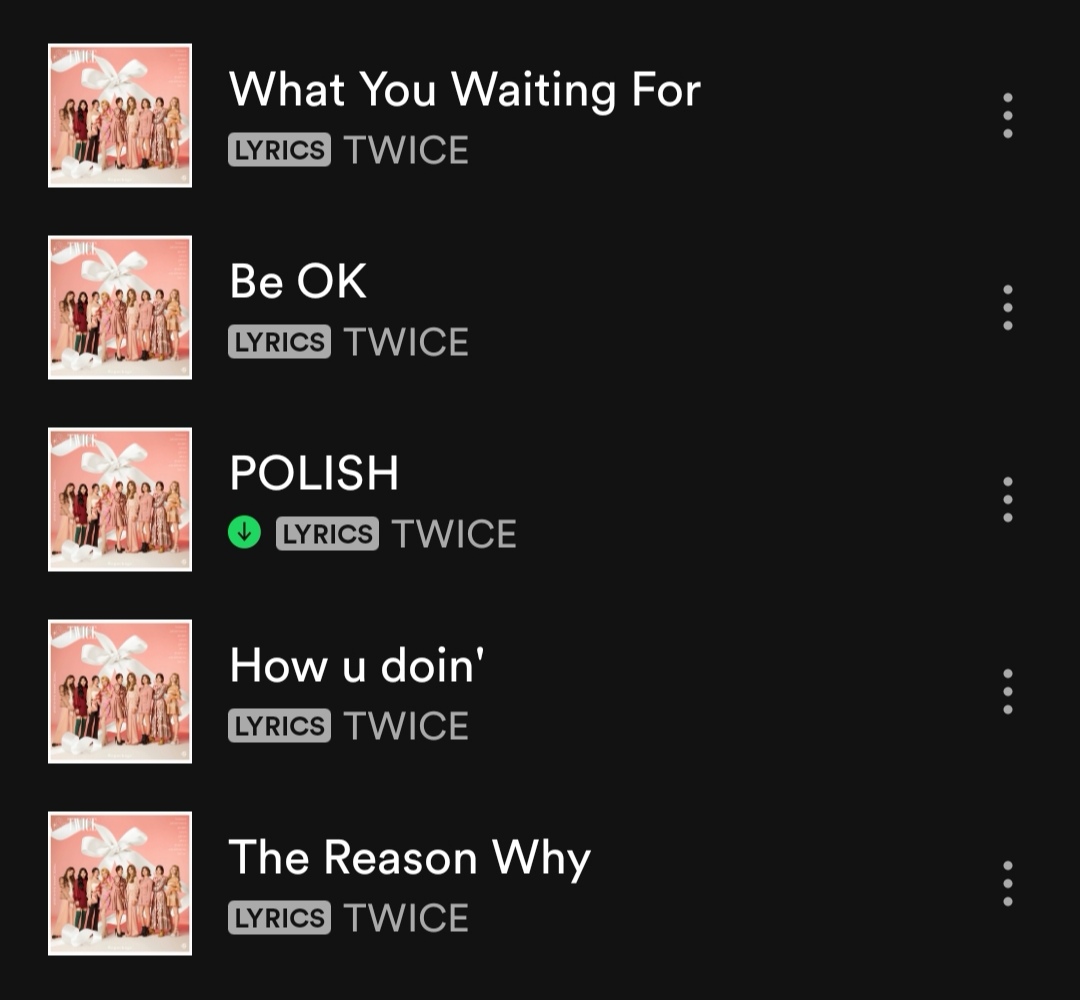Open three-dot menu for The Reason Why
The width and height of the screenshot is (1080, 1000).
point(1007,884)
